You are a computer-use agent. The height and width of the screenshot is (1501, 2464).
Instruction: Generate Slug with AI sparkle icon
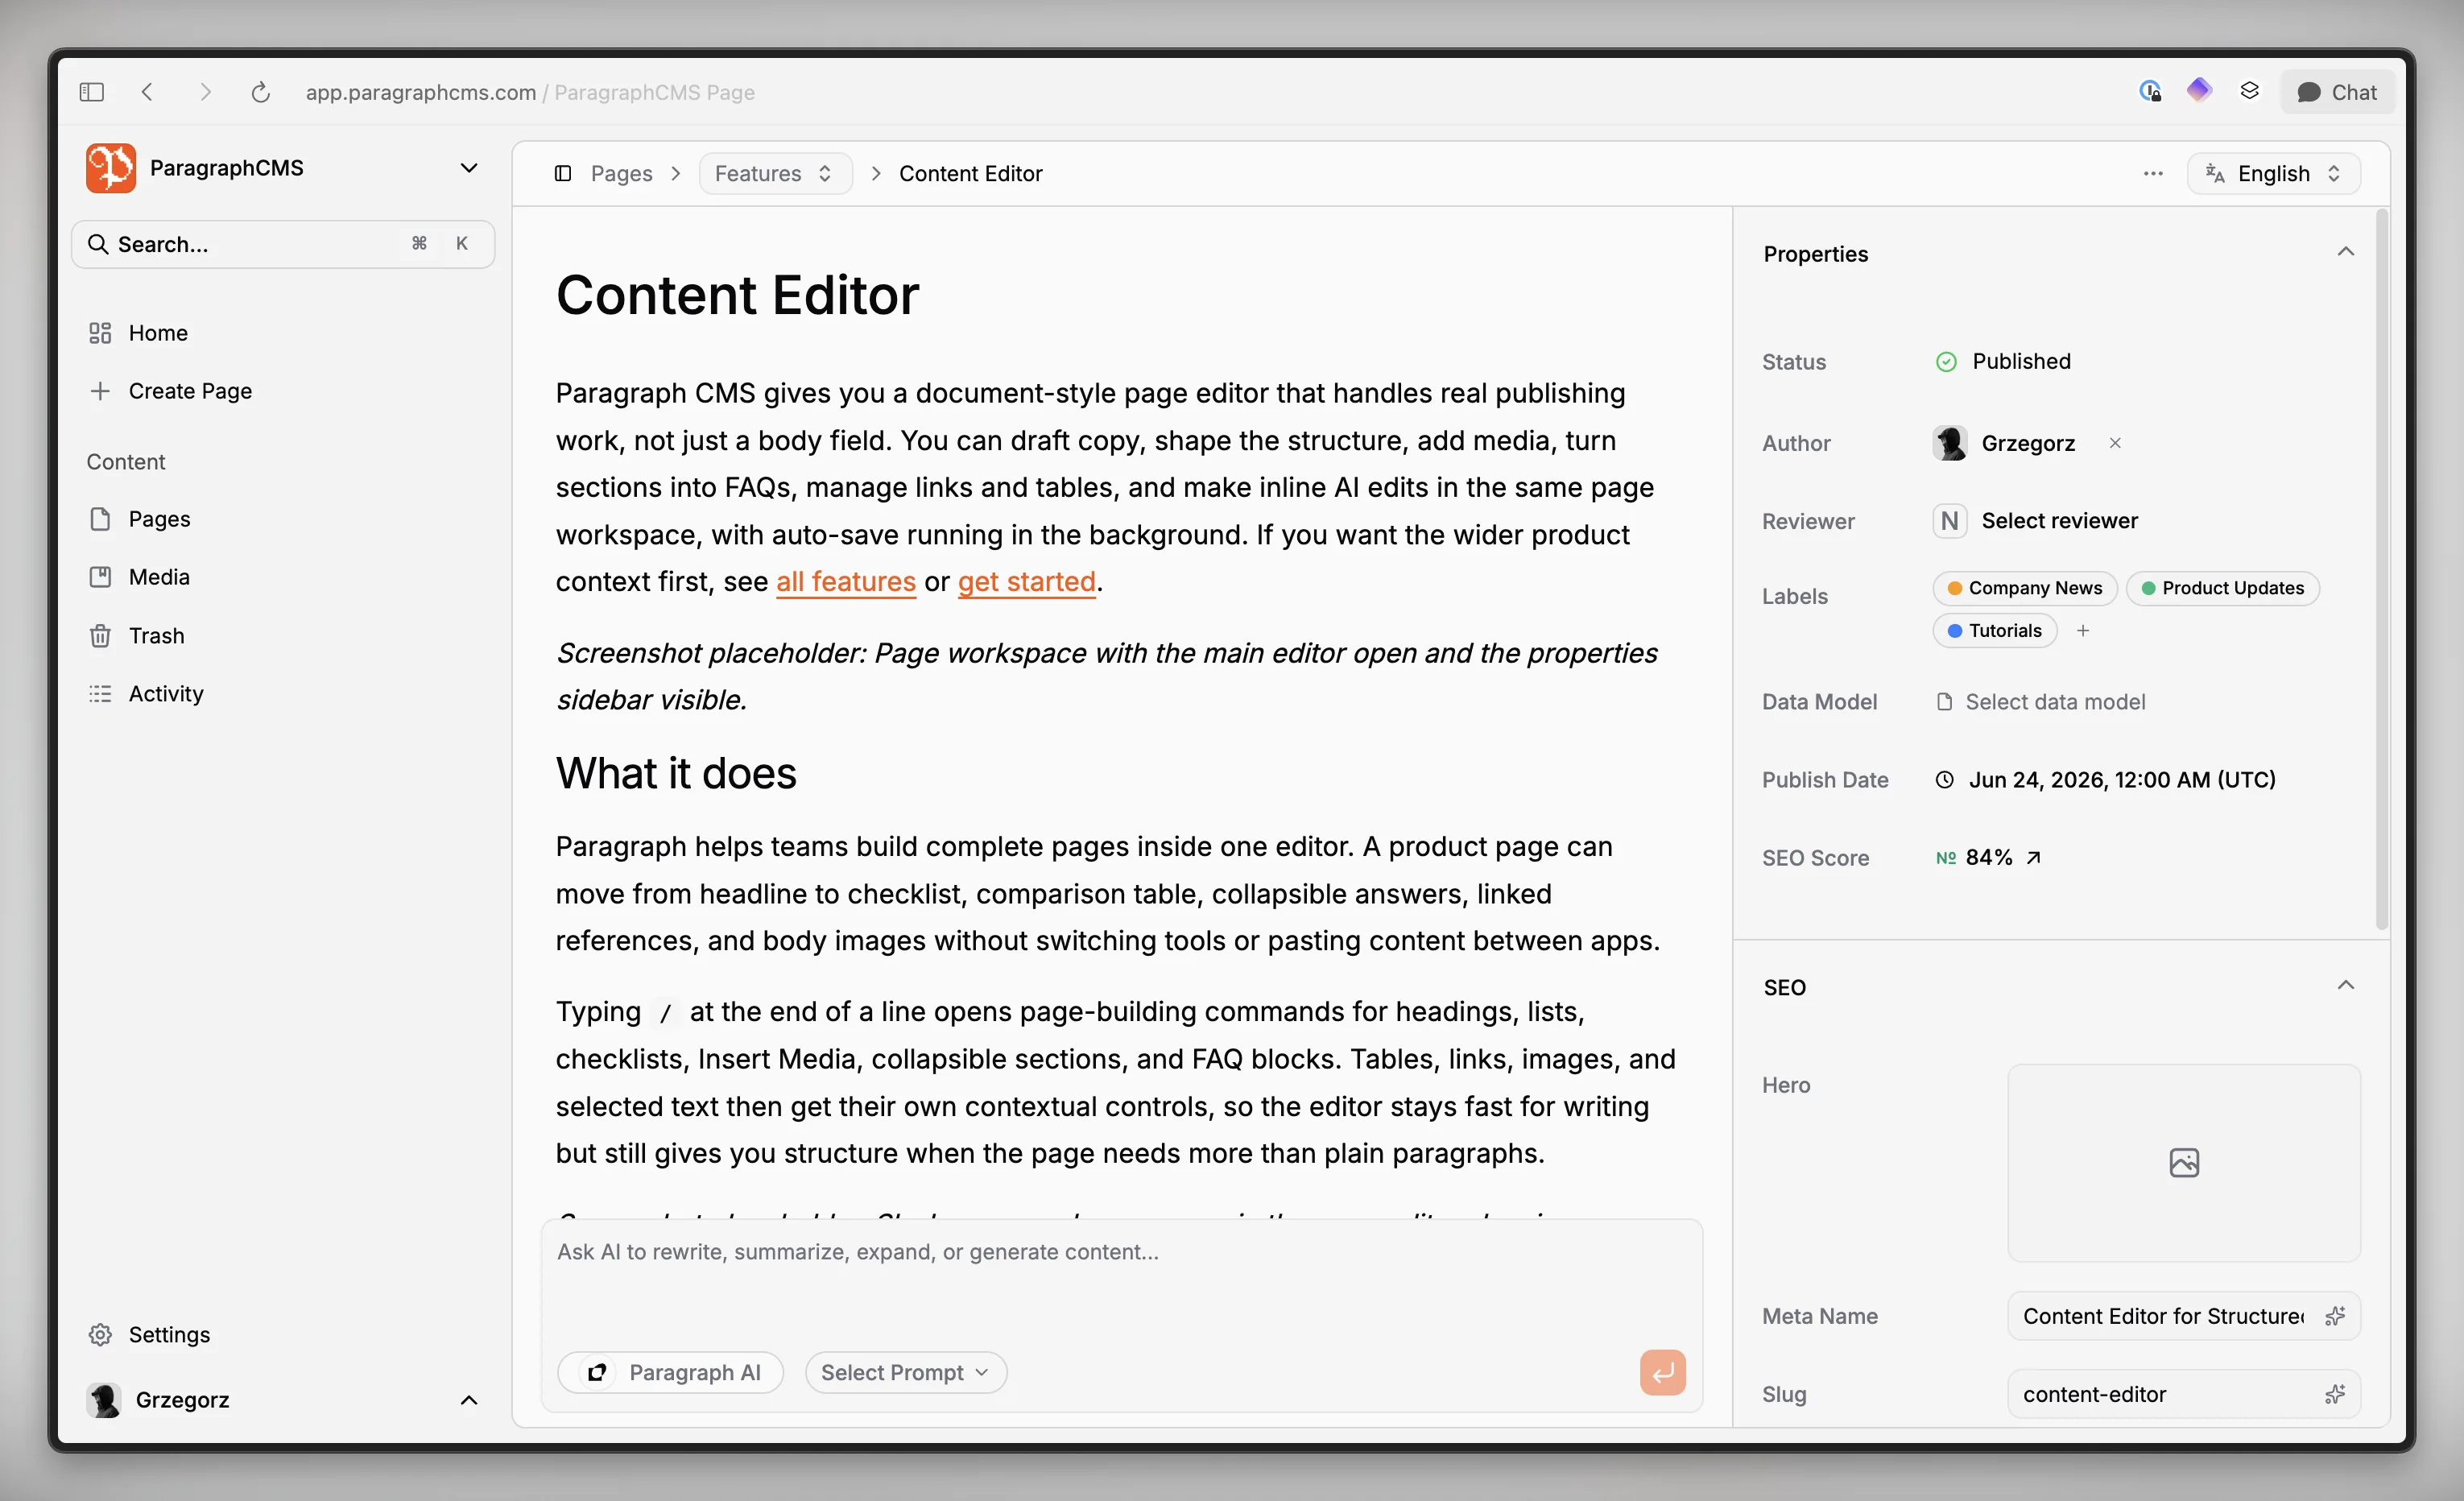pyautogui.click(x=2335, y=1394)
